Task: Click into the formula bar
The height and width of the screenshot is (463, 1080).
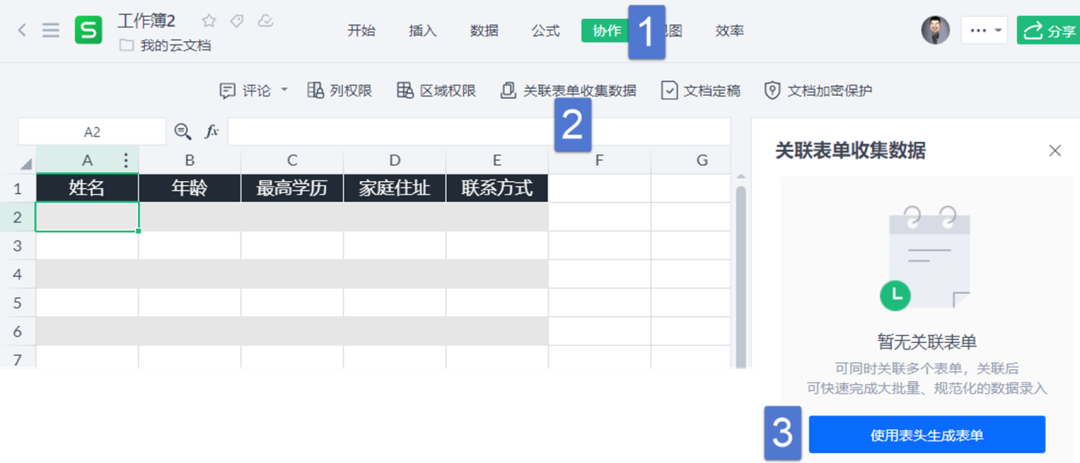Action: [479, 132]
